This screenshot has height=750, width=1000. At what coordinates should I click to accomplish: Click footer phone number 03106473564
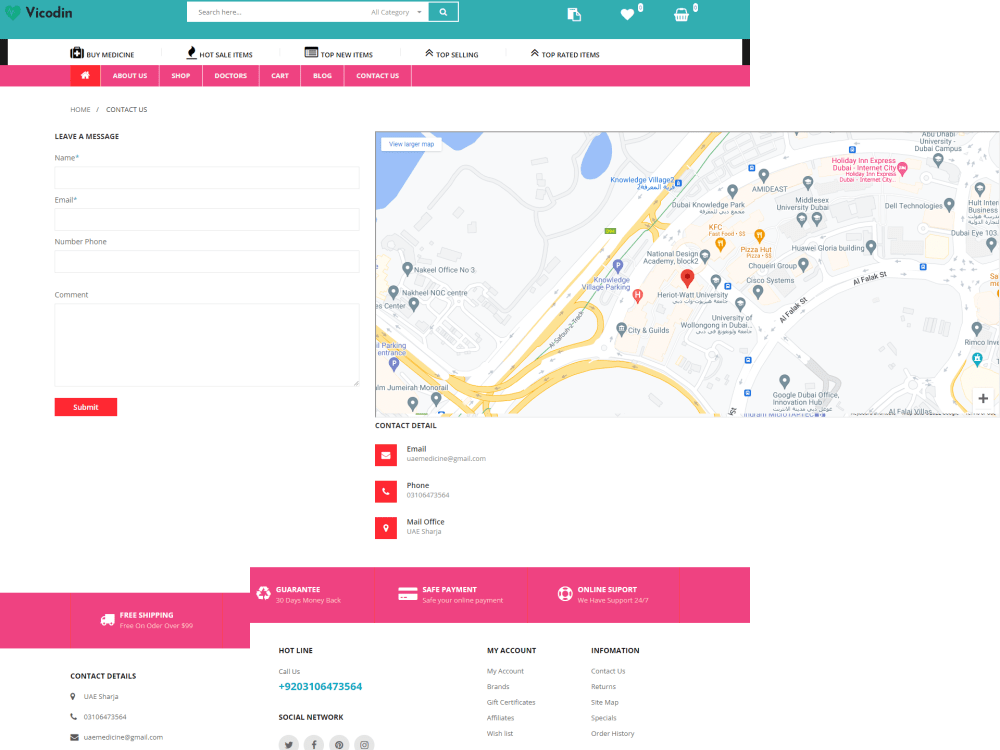click(105, 717)
